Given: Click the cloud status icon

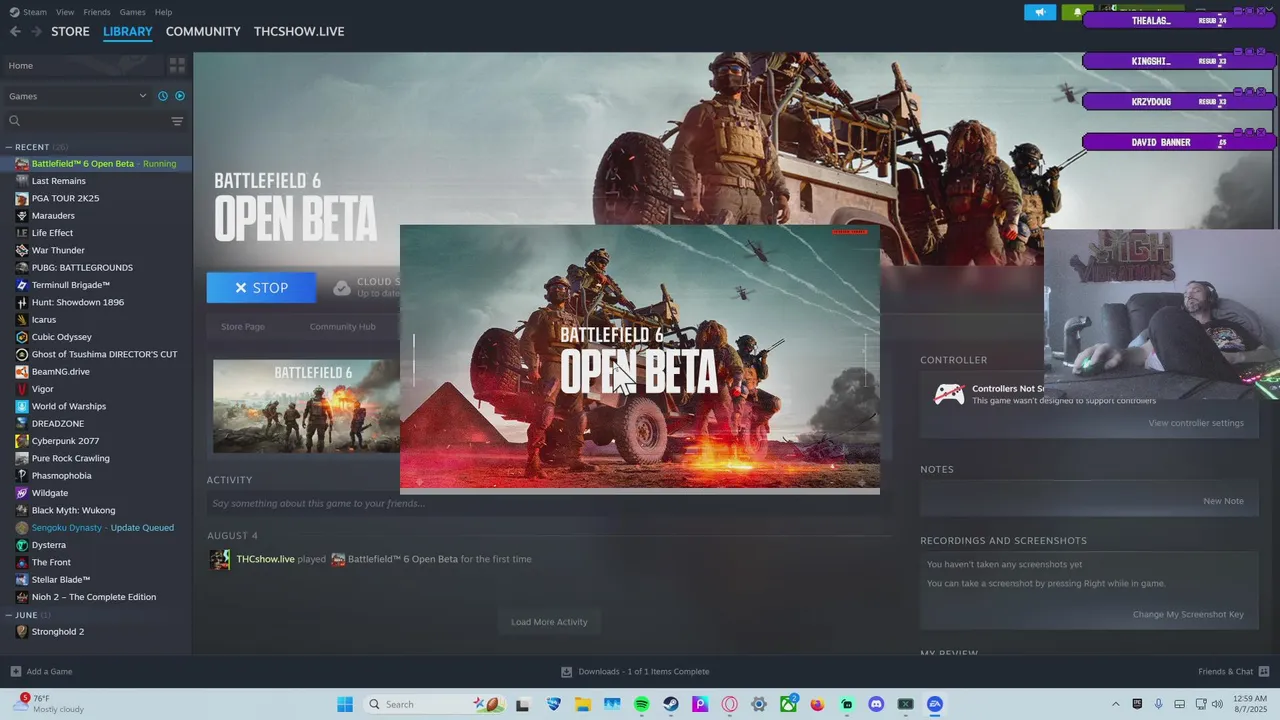Looking at the screenshot, I should pyautogui.click(x=342, y=288).
